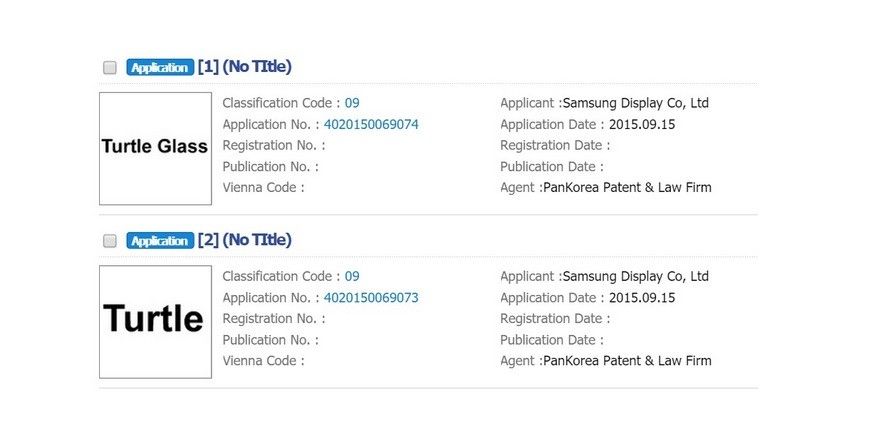
Task: Click the Publication Date label in result [2]
Action: [550, 339]
